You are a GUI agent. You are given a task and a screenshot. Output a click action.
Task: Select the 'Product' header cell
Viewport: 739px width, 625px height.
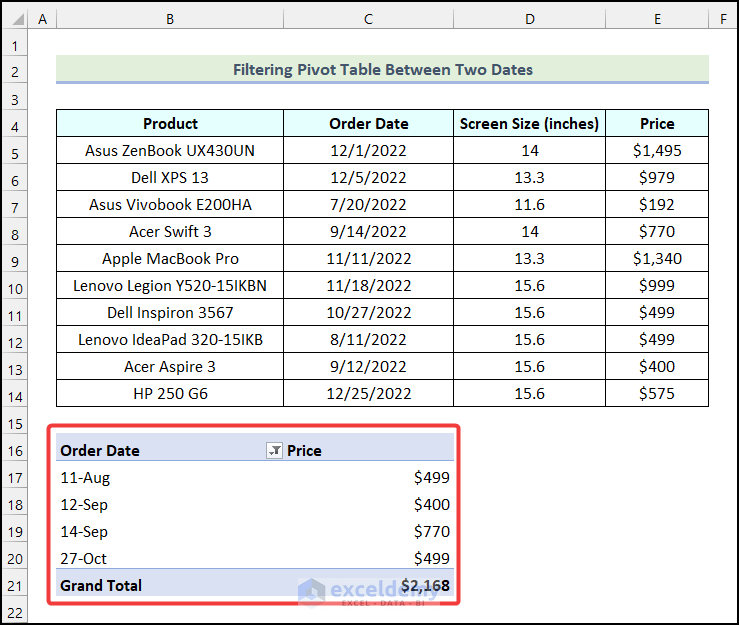(x=170, y=124)
